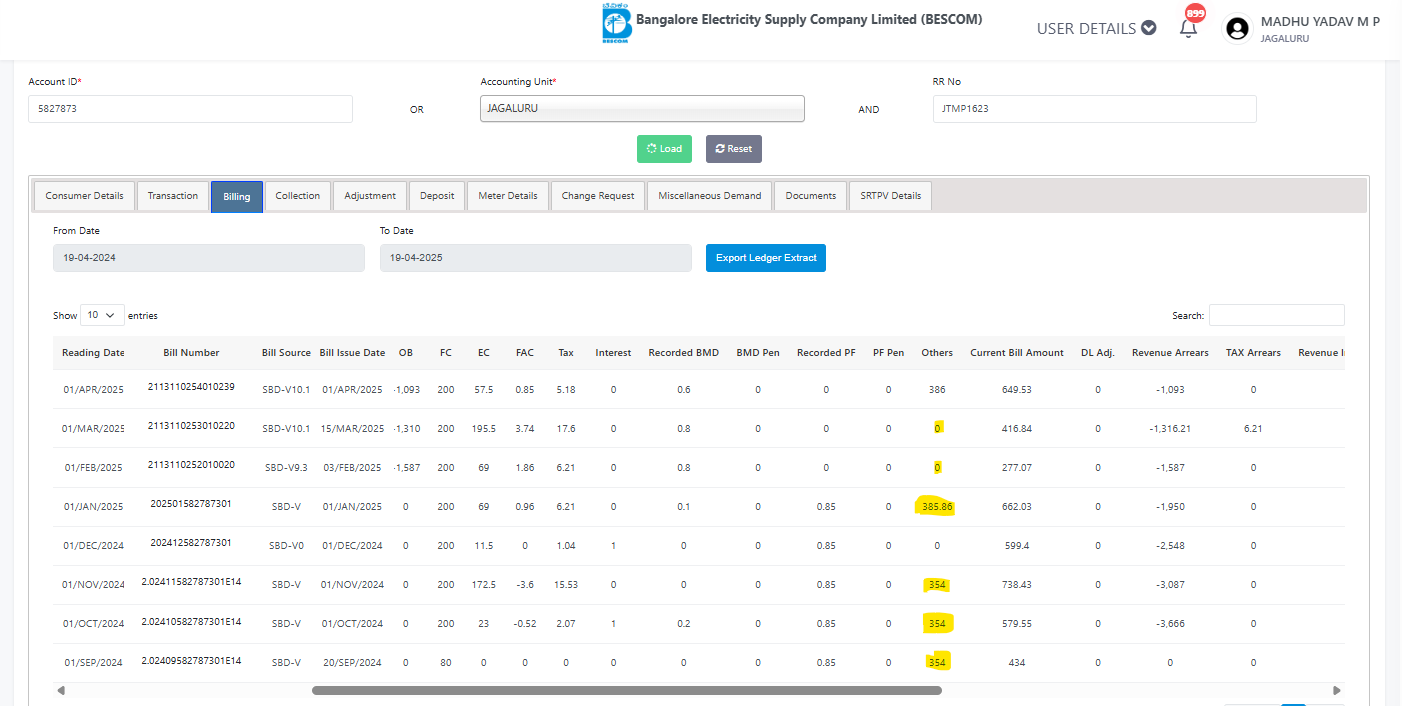Open the Accounting Unit JAGALURU combo box
1402x706 pixels.
[x=642, y=108]
